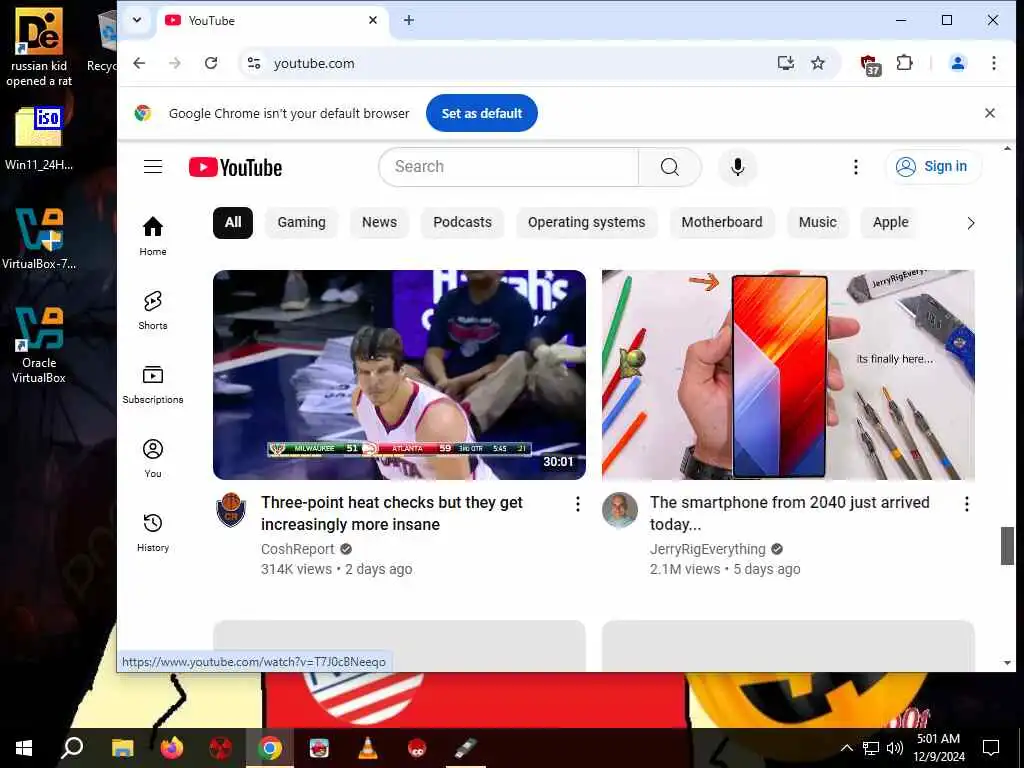Go to Home in YouTube sidebar
This screenshot has height=768, width=1024.
[153, 236]
